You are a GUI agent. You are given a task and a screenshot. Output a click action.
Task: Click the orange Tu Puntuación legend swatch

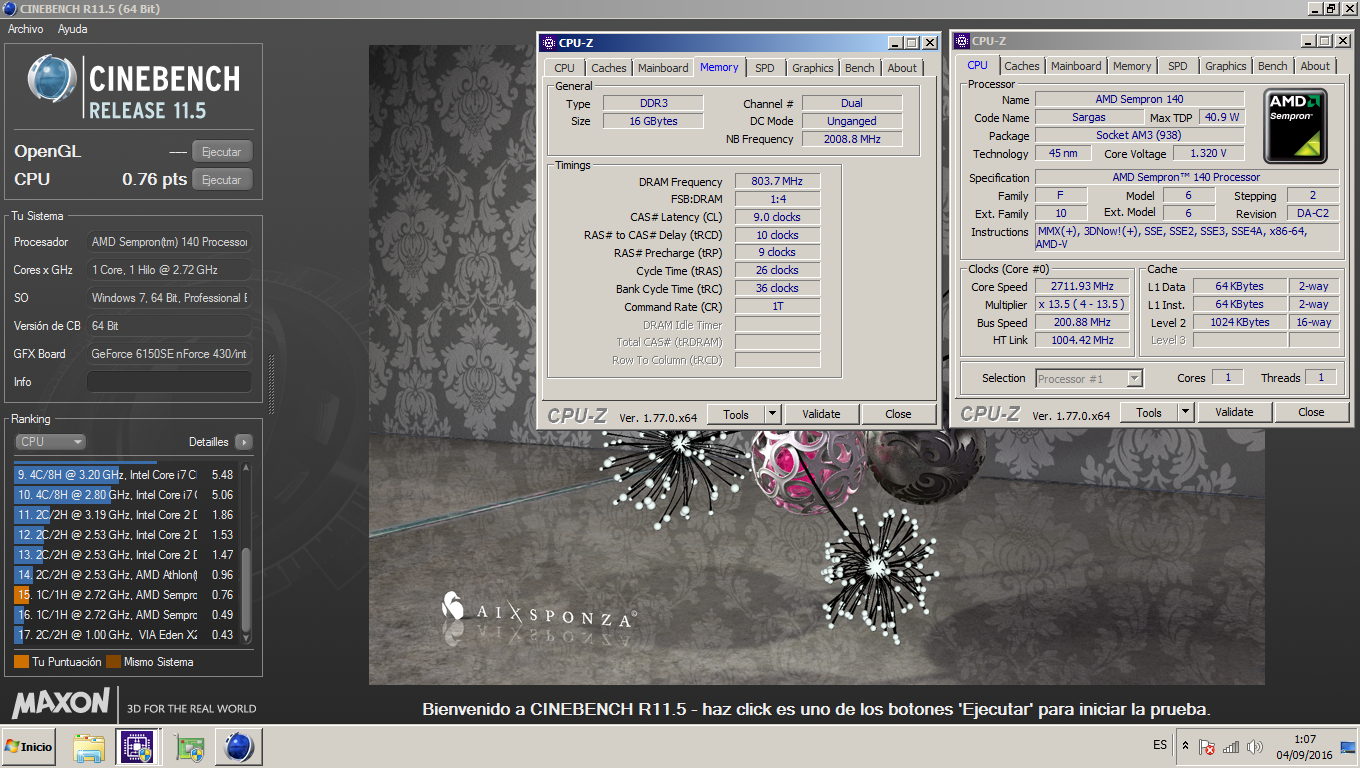tap(21, 662)
